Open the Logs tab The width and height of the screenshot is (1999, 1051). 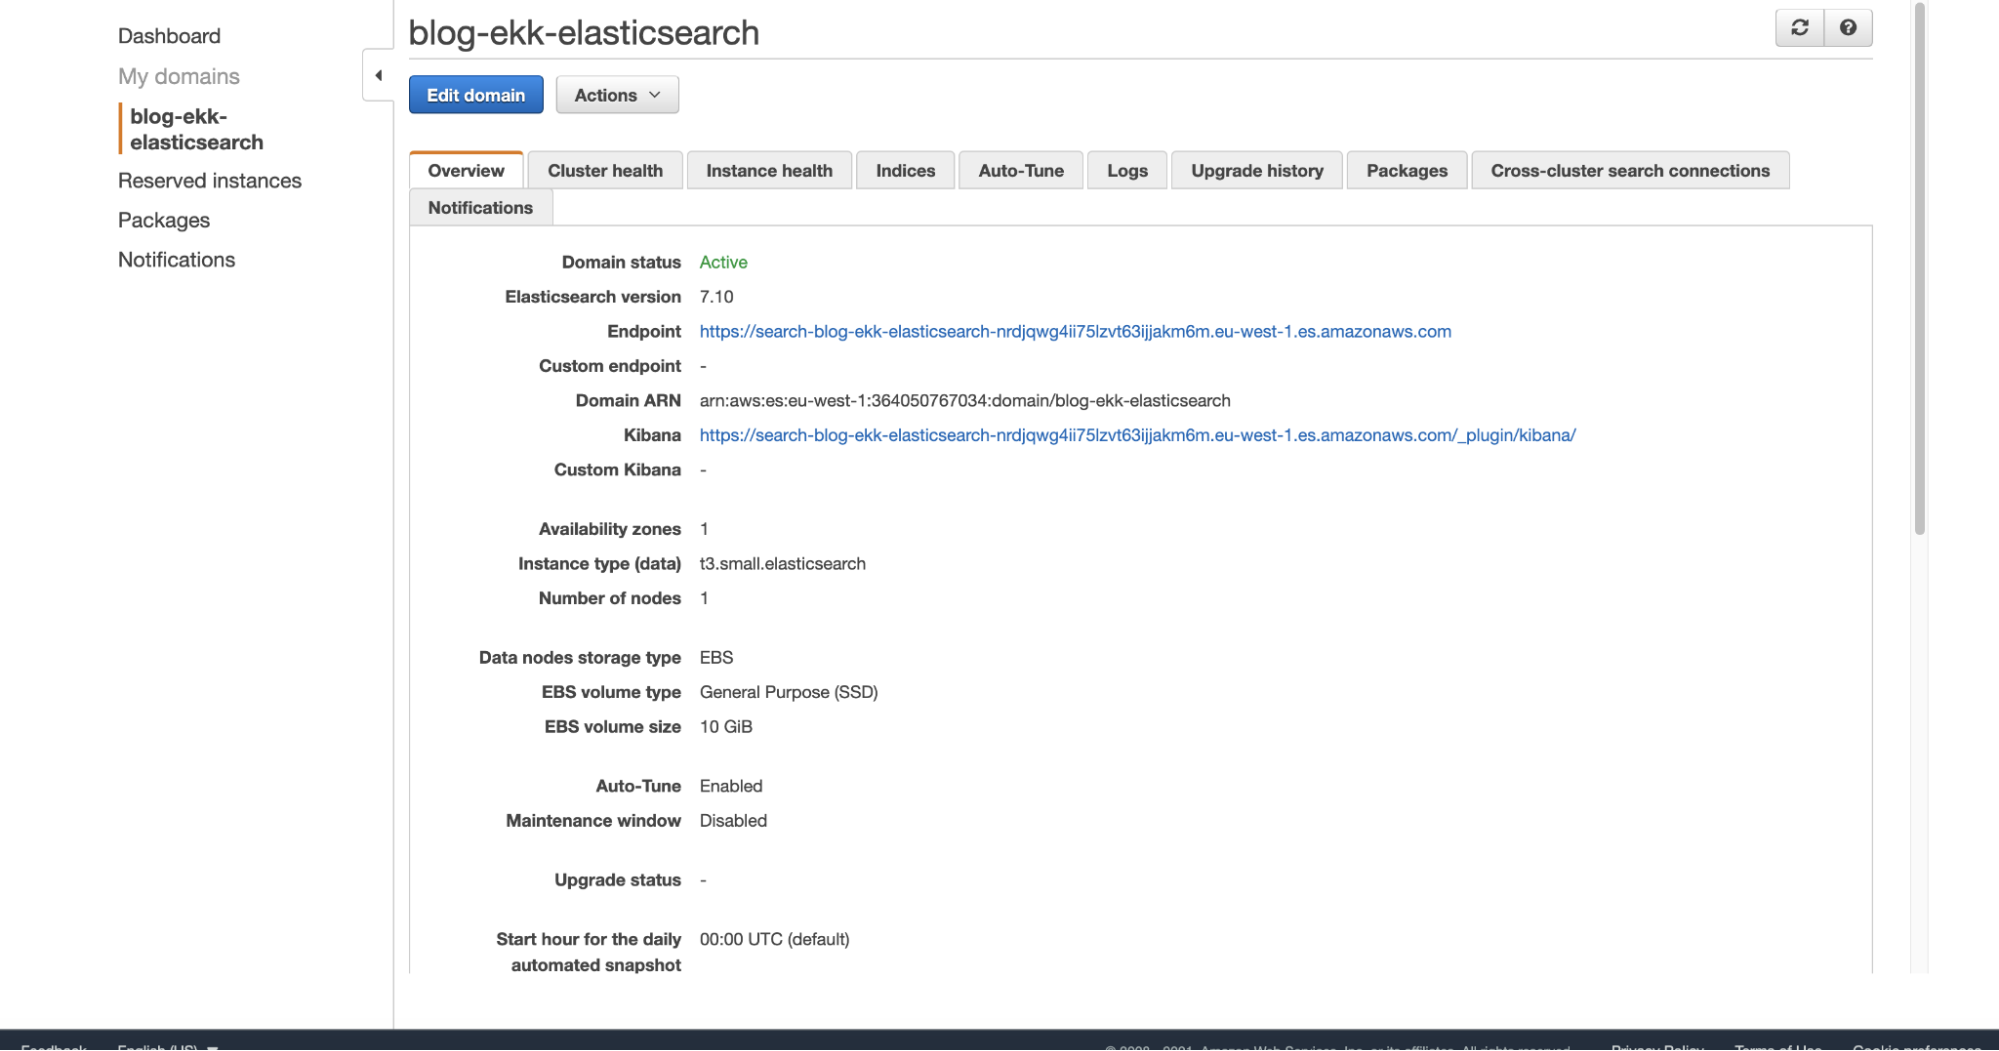point(1126,171)
